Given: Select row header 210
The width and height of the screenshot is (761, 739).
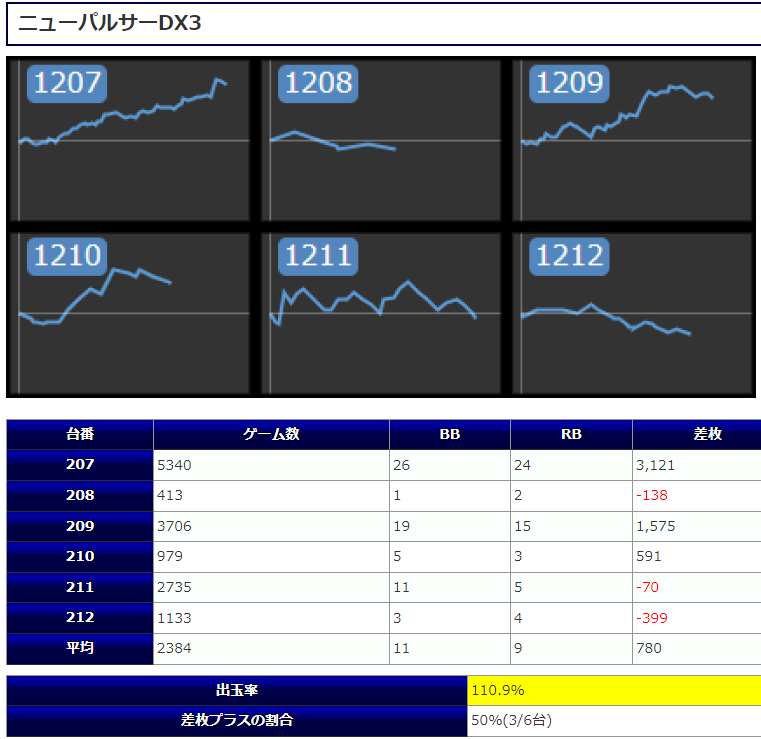Looking at the screenshot, I should tap(80, 557).
